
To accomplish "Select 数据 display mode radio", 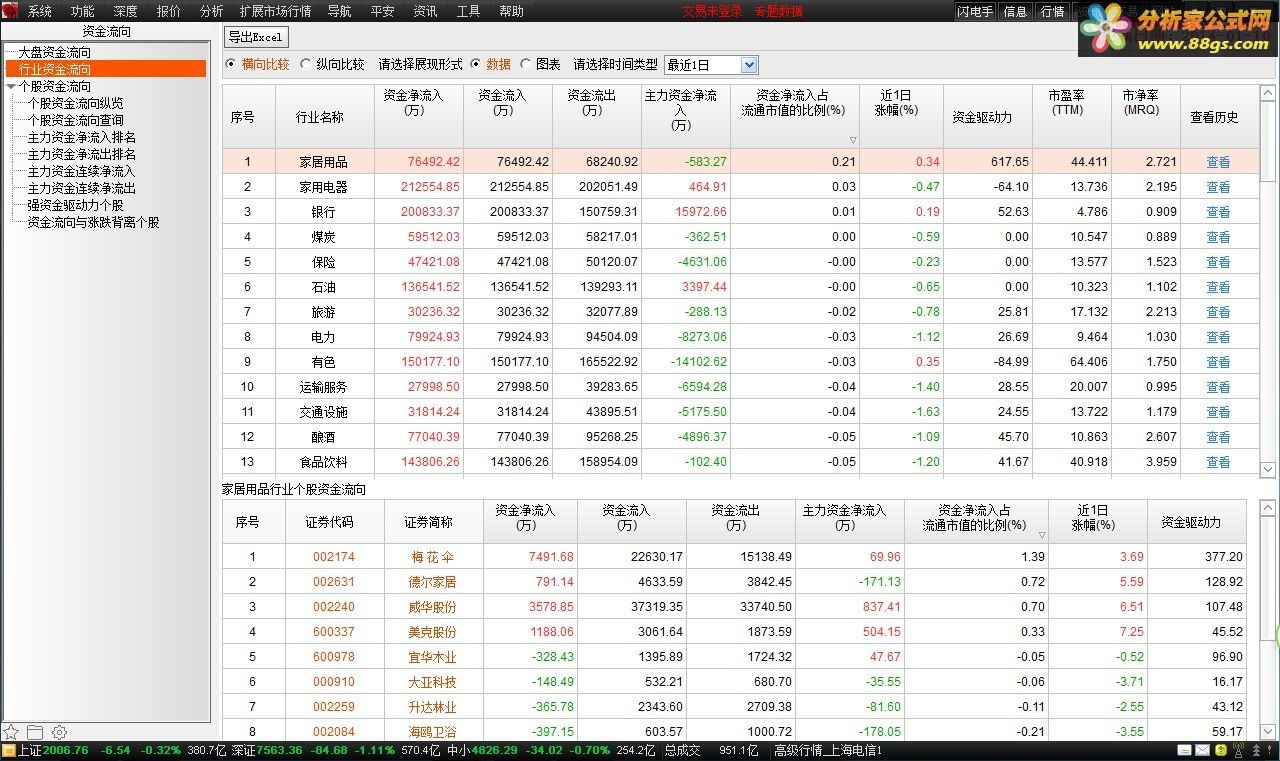I will (476, 64).
